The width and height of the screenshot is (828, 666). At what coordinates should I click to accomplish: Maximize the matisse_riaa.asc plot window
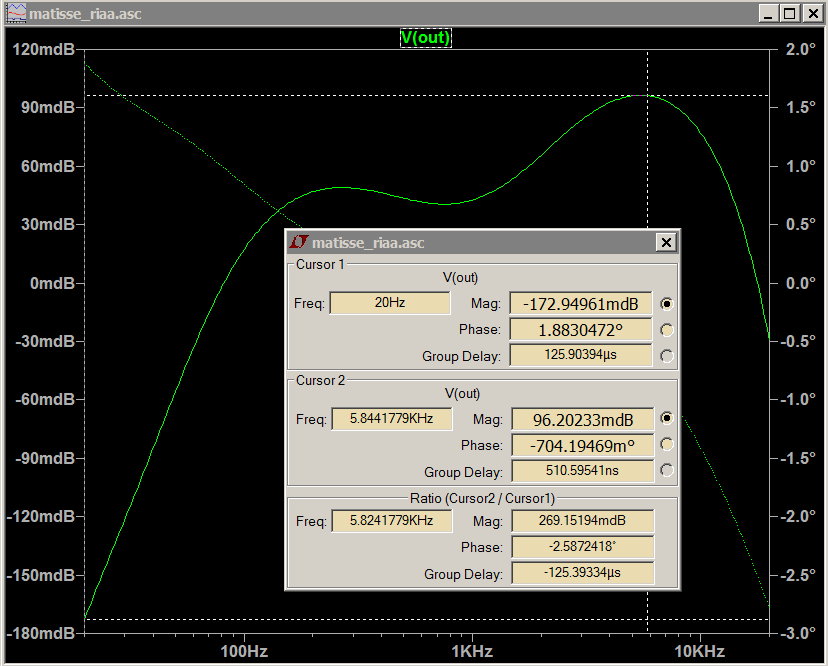coord(789,13)
